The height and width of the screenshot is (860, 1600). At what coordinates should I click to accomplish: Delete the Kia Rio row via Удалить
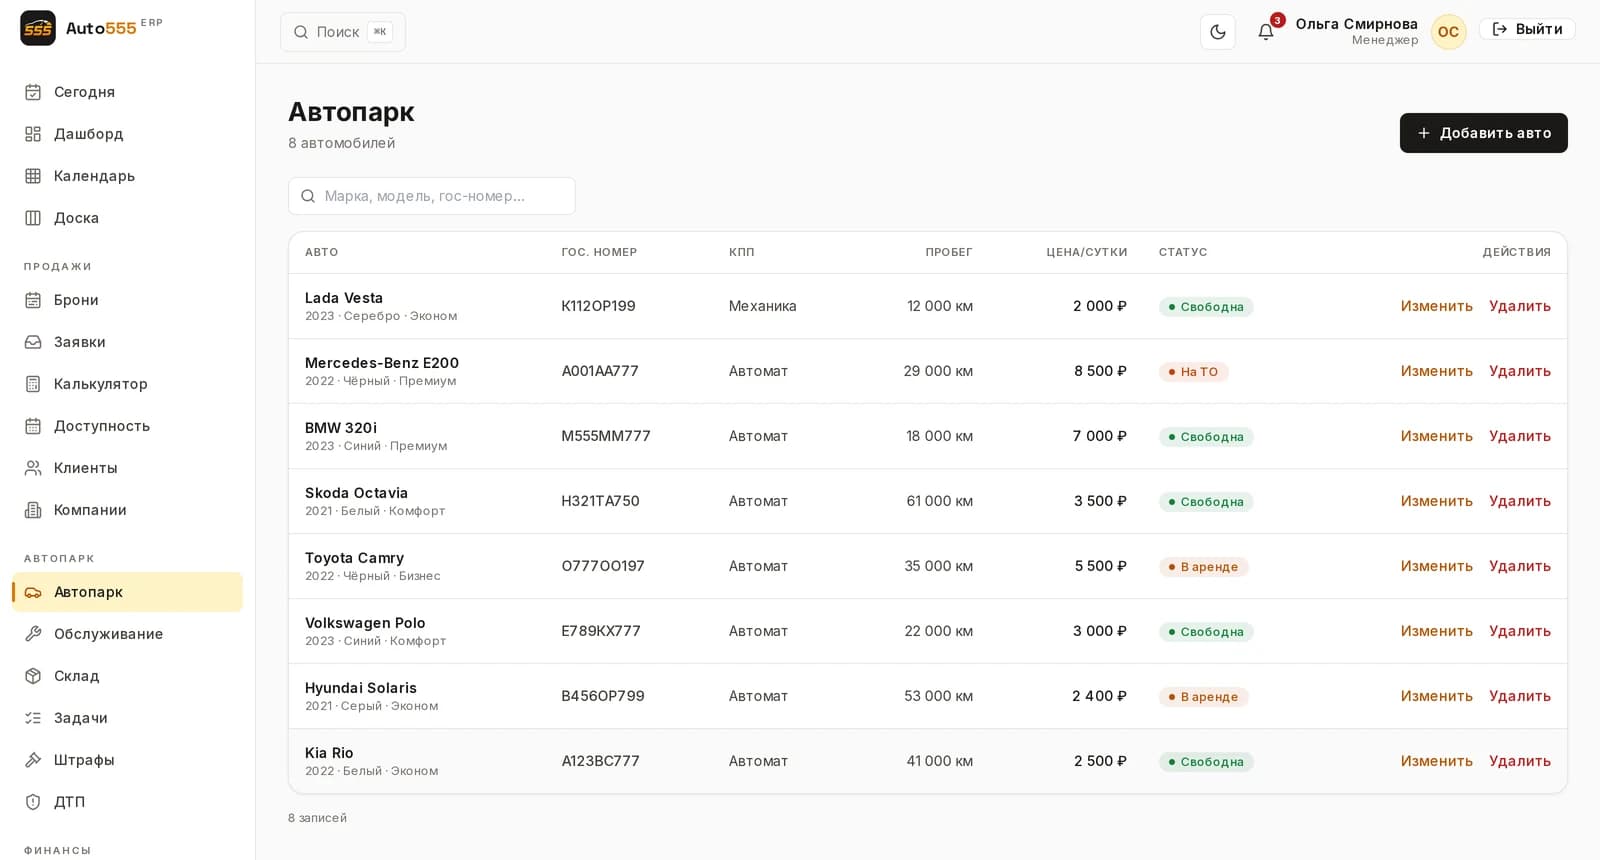pyautogui.click(x=1519, y=761)
